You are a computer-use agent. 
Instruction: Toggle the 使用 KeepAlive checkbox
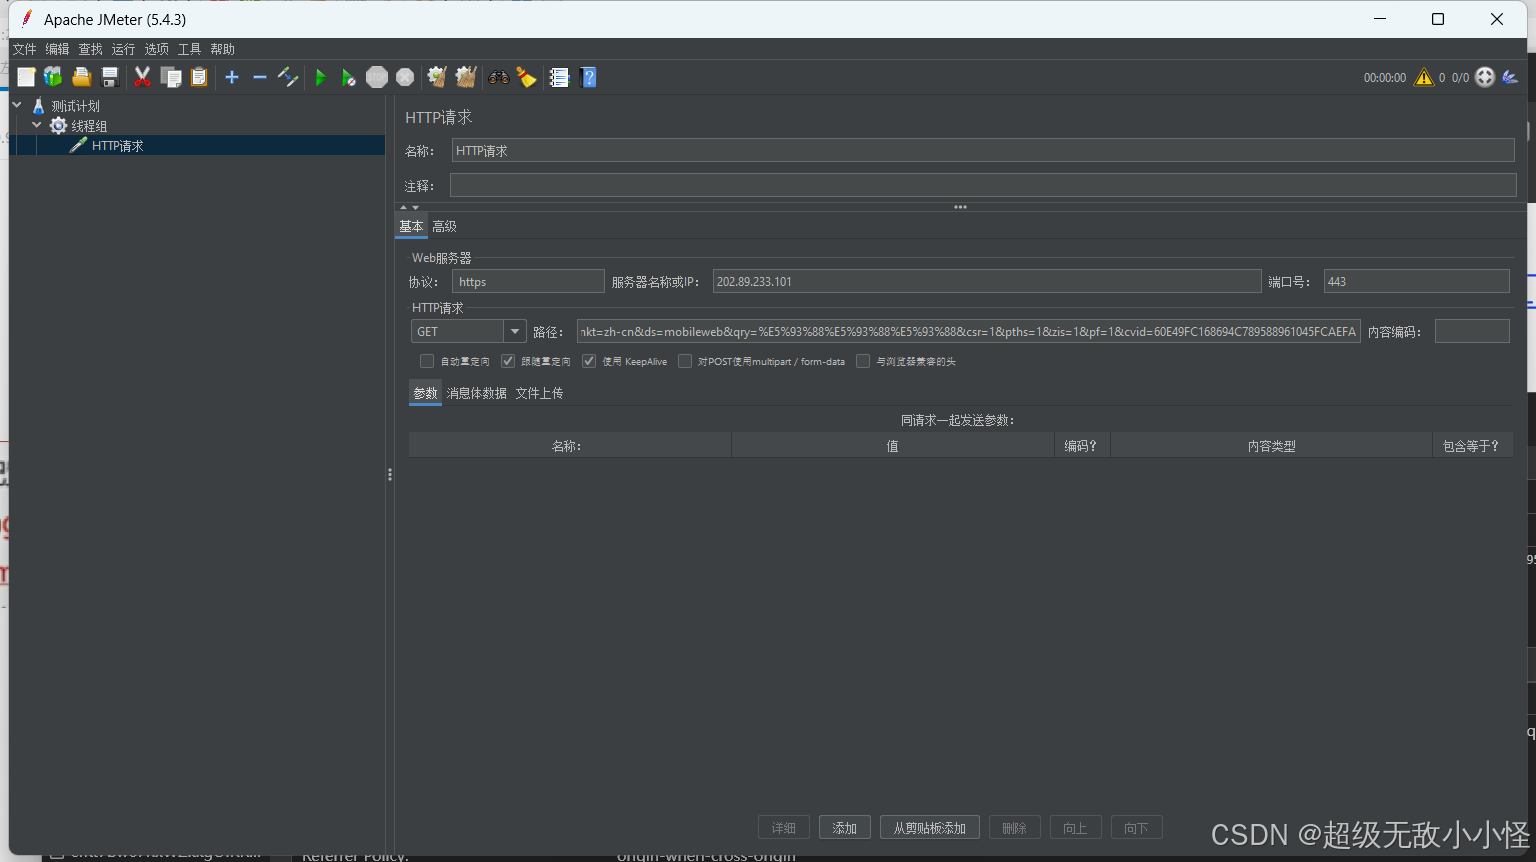tap(589, 361)
